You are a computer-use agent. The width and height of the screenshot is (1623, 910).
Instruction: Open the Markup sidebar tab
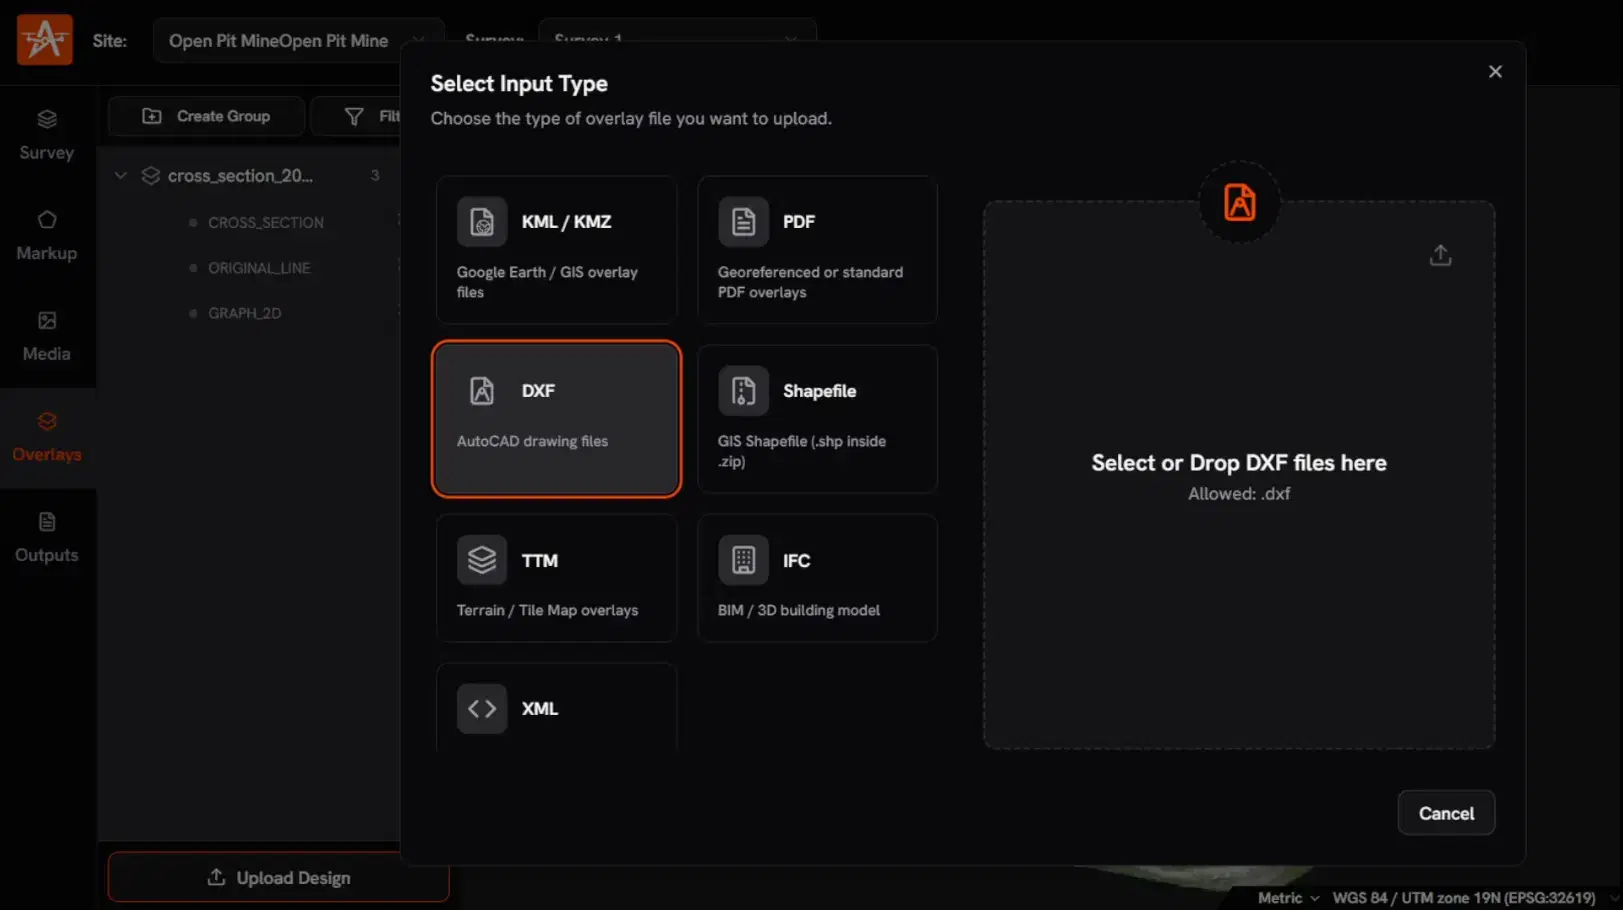tap(47, 236)
